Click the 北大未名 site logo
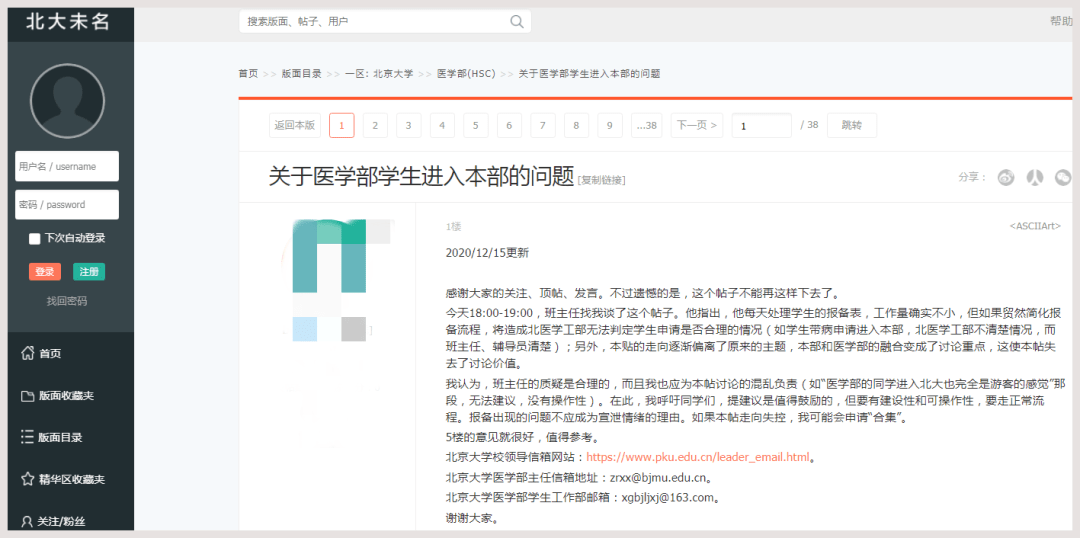 [x=68, y=21]
